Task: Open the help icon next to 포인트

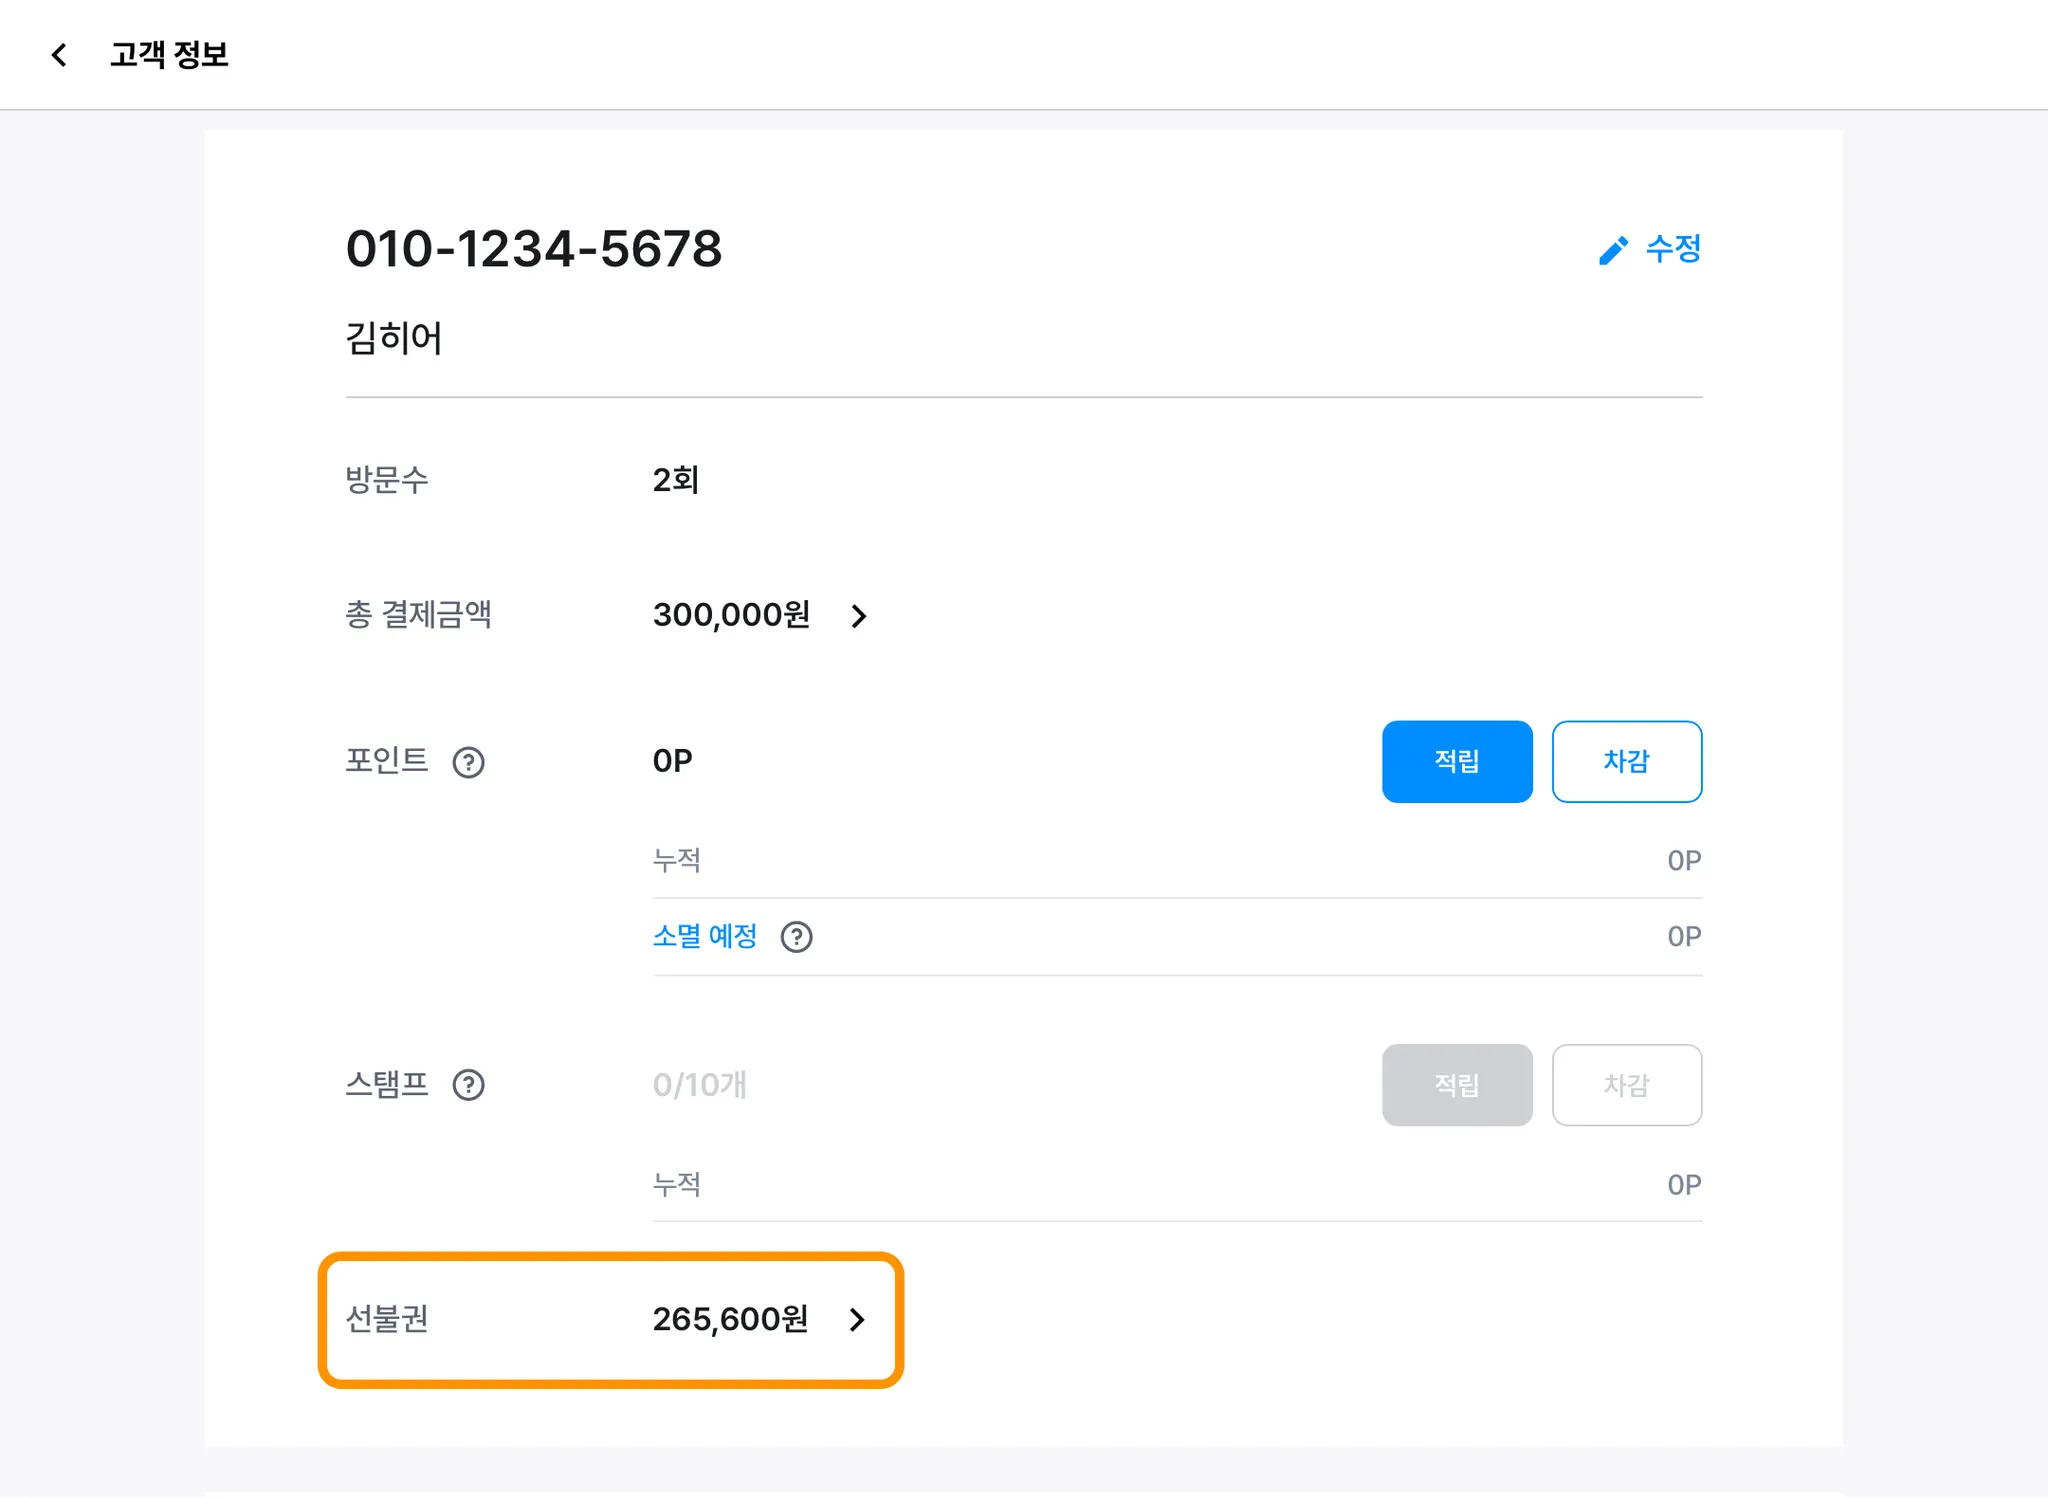Action: click(x=468, y=762)
